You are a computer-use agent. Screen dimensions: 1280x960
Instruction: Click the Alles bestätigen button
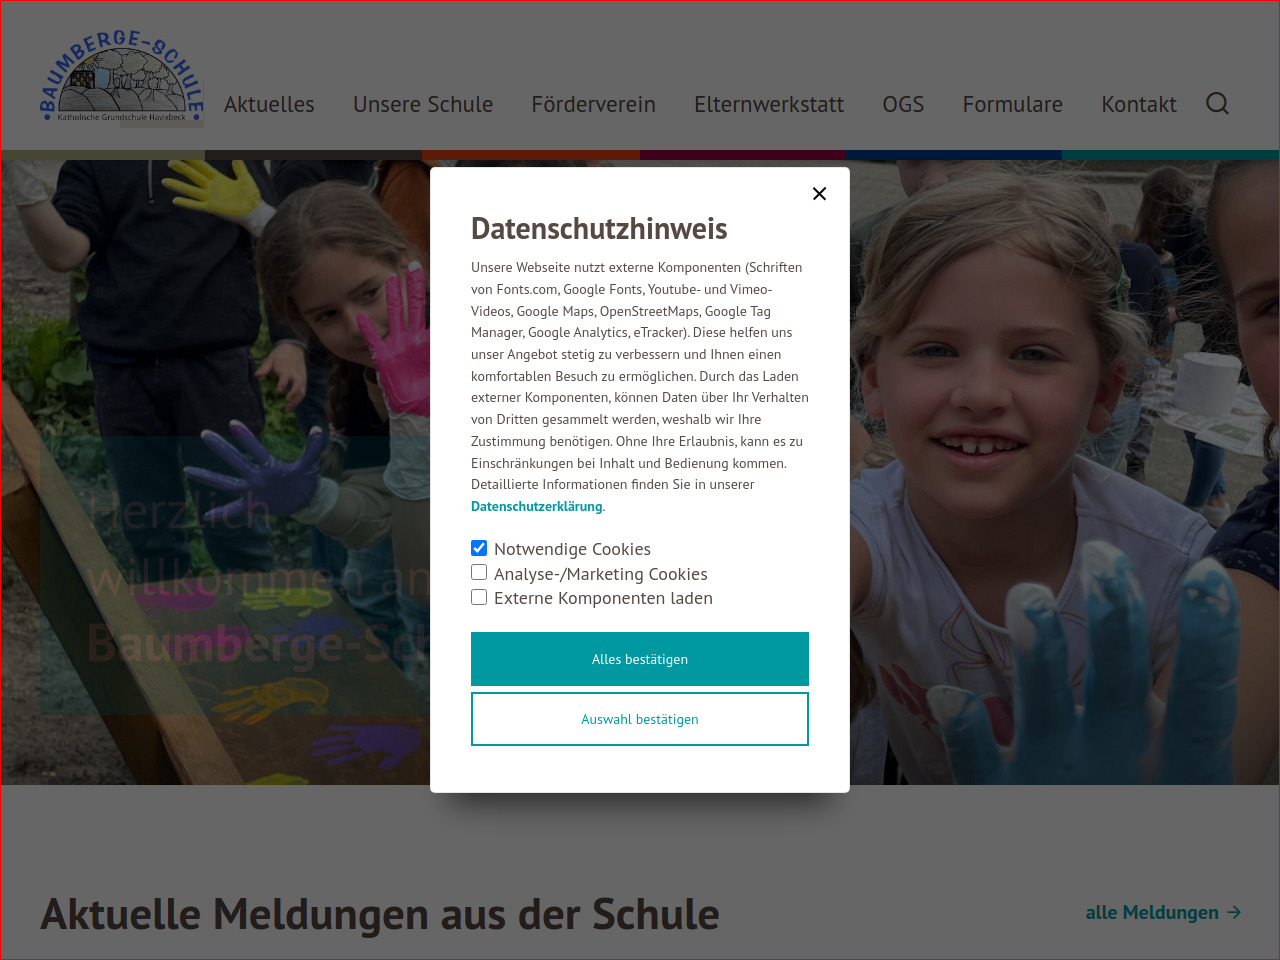640,659
